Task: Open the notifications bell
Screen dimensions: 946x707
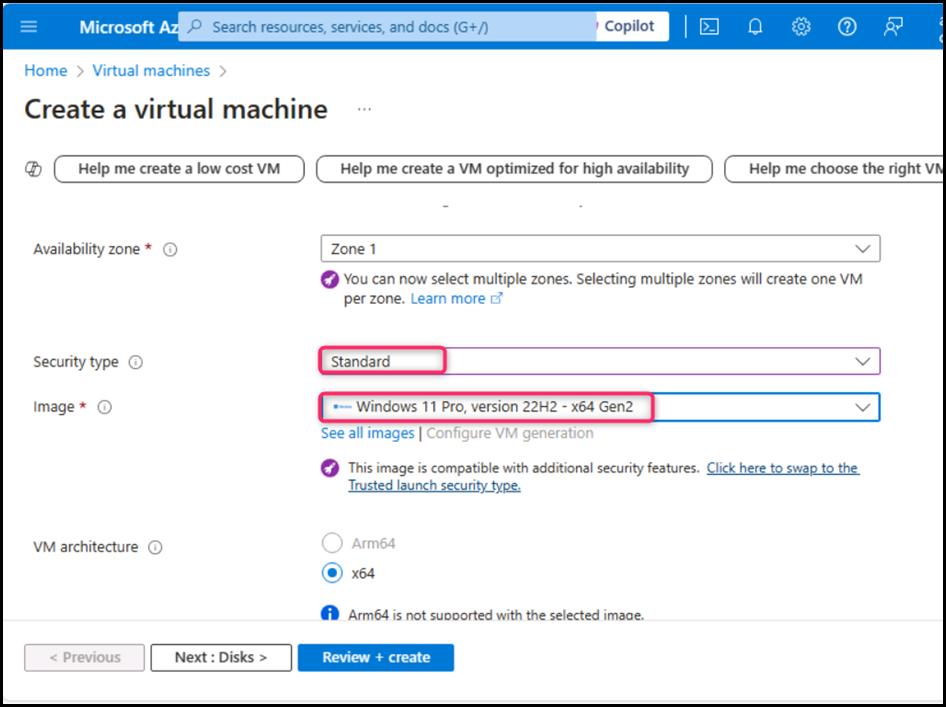Action: click(x=755, y=27)
